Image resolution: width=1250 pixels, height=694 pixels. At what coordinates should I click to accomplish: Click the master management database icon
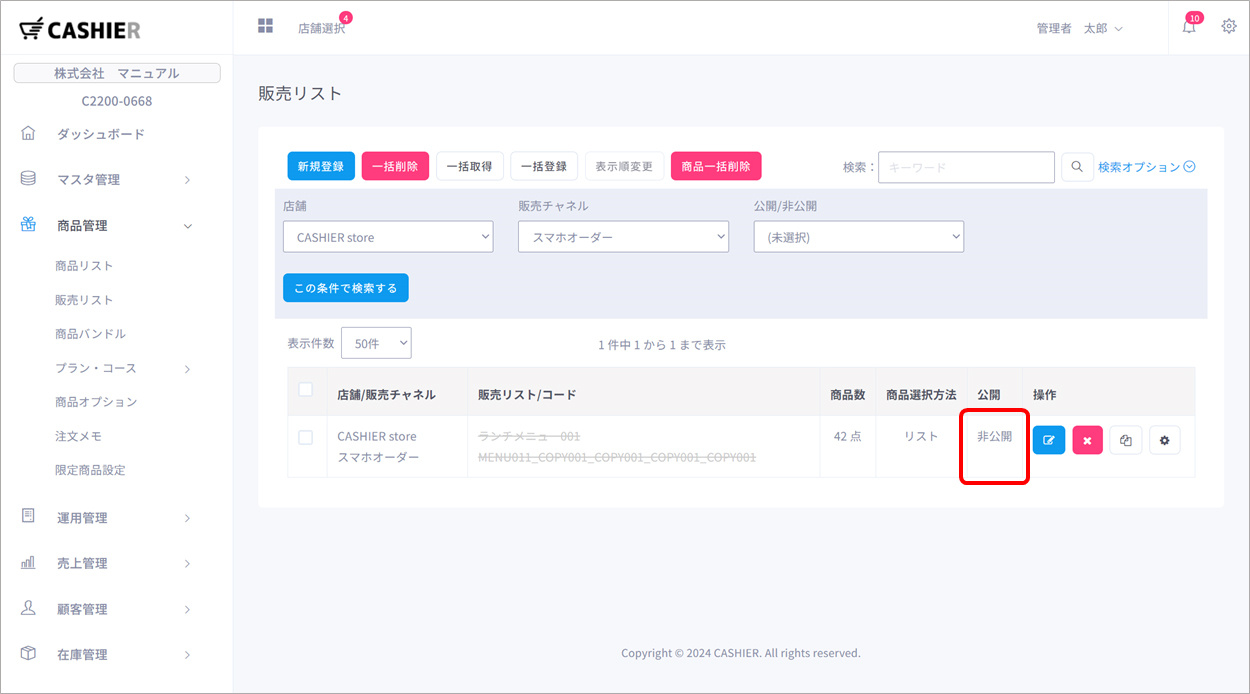pyautogui.click(x=28, y=179)
